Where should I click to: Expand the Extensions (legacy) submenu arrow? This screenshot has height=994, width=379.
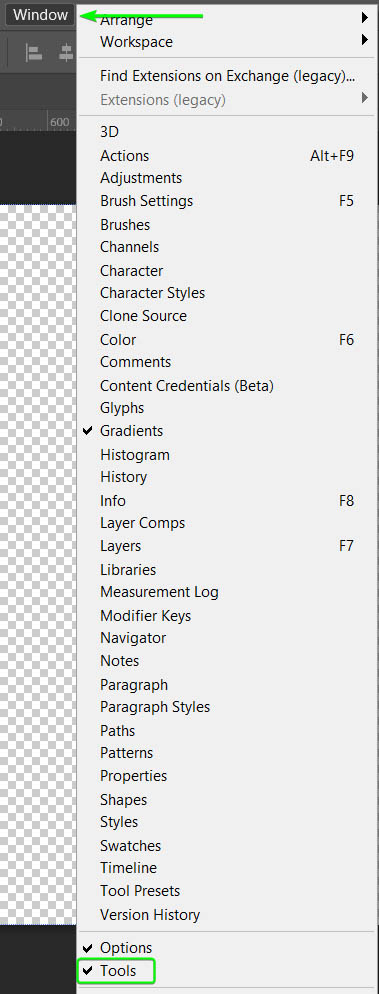pyautogui.click(x=365, y=98)
